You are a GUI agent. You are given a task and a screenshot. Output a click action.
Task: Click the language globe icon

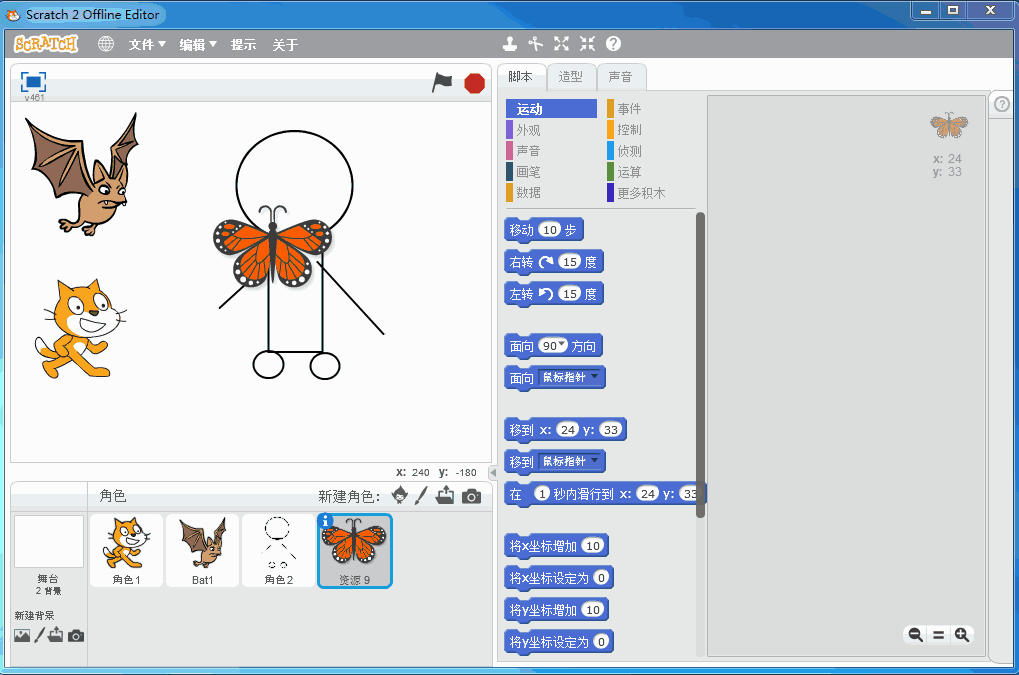106,44
